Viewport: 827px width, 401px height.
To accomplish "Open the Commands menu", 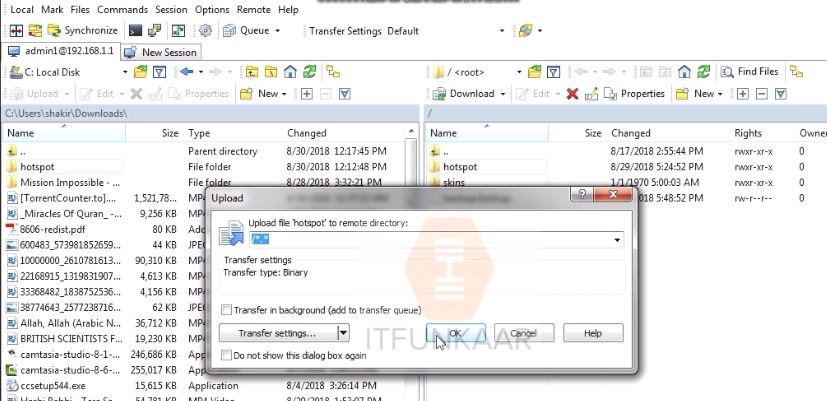I will [x=122, y=9].
